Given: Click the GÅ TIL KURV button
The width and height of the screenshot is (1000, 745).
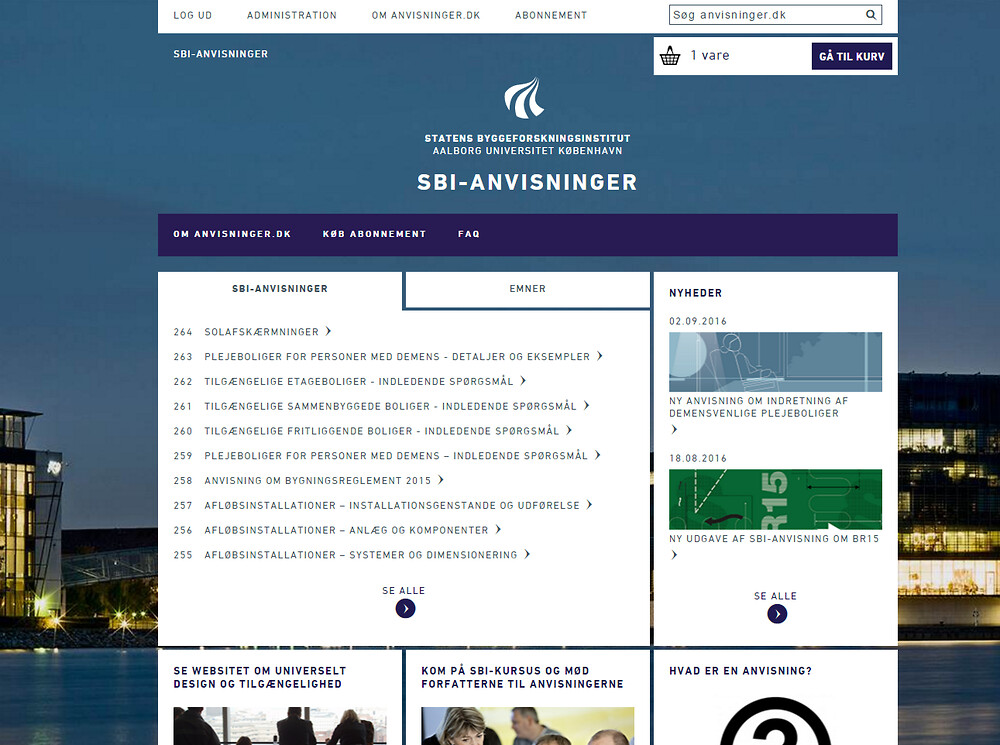Looking at the screenshot, I should (851, 56).
